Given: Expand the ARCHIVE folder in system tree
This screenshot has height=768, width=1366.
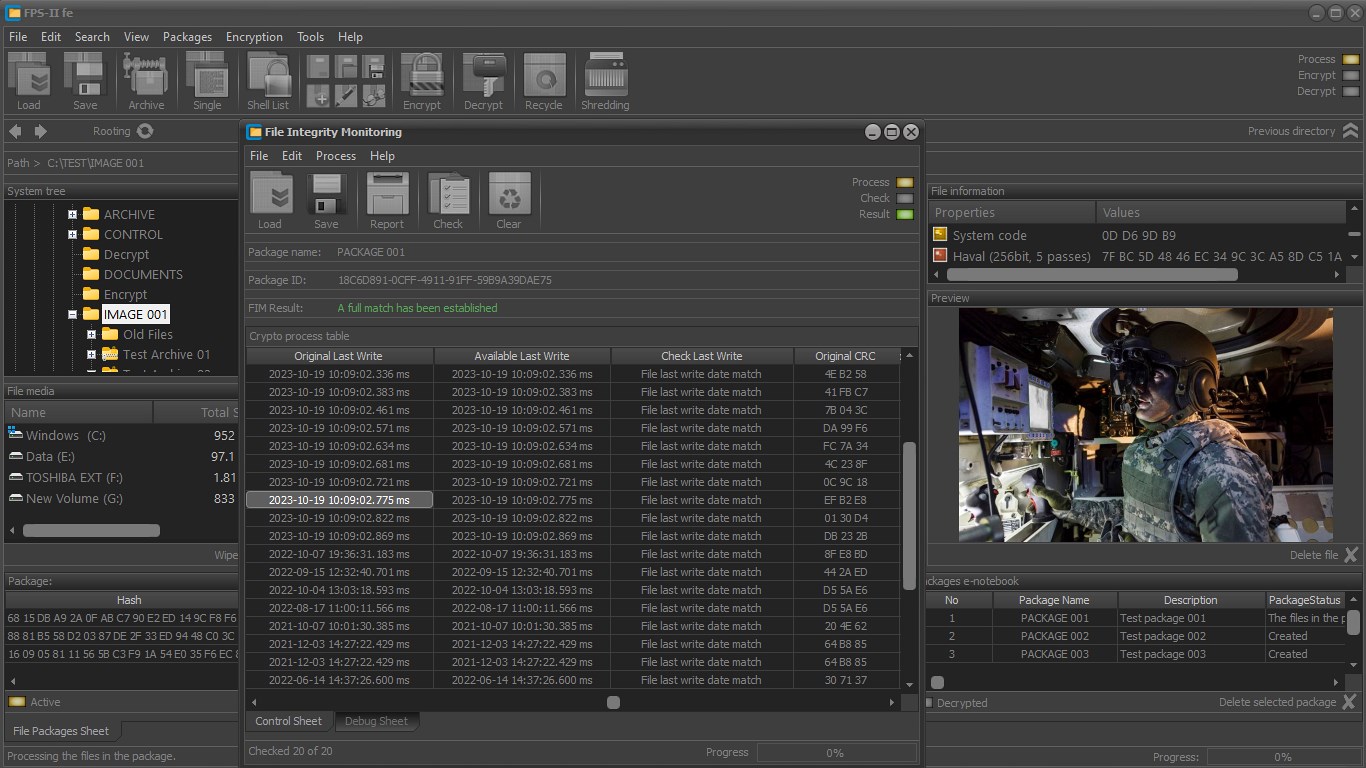Looking at the screenshot, I should (72, 214).
